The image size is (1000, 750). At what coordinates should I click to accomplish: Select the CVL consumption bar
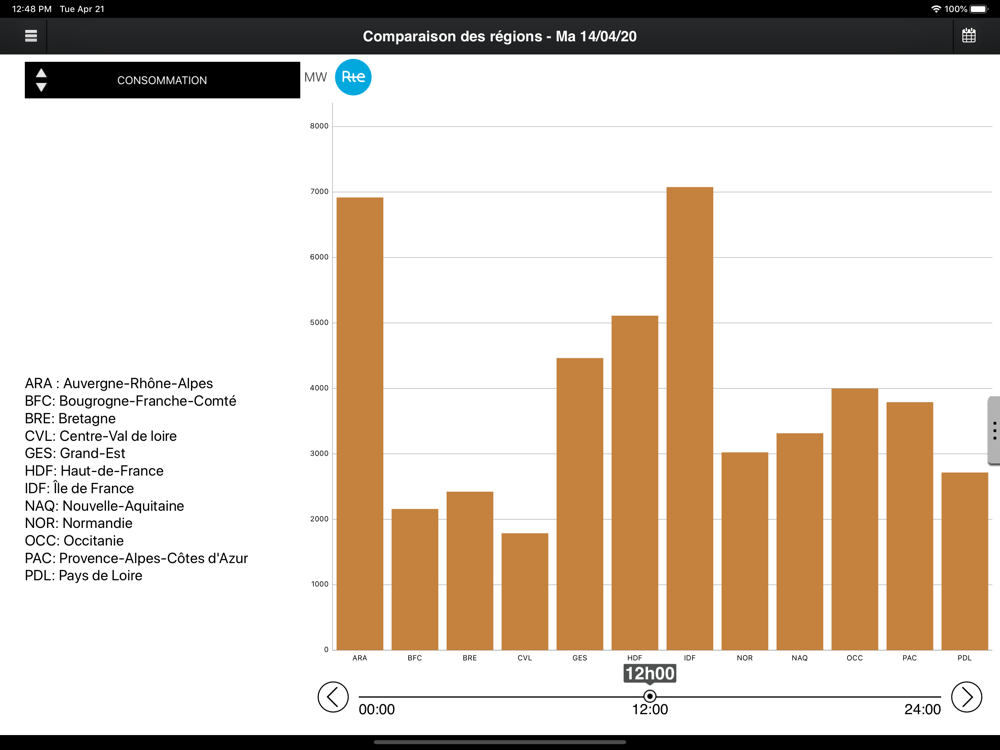coord(524,591)
